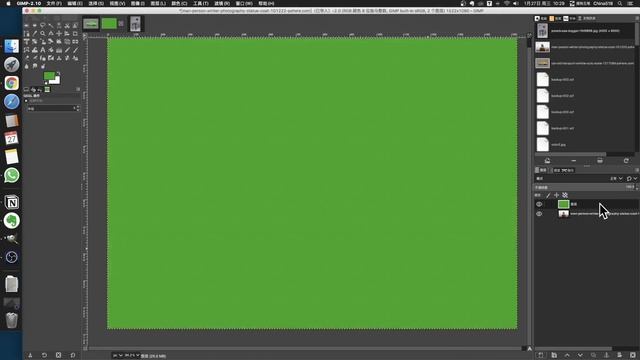Select the Paintbrush tool
Screen dimensions: 640x360
coord(75,50)
